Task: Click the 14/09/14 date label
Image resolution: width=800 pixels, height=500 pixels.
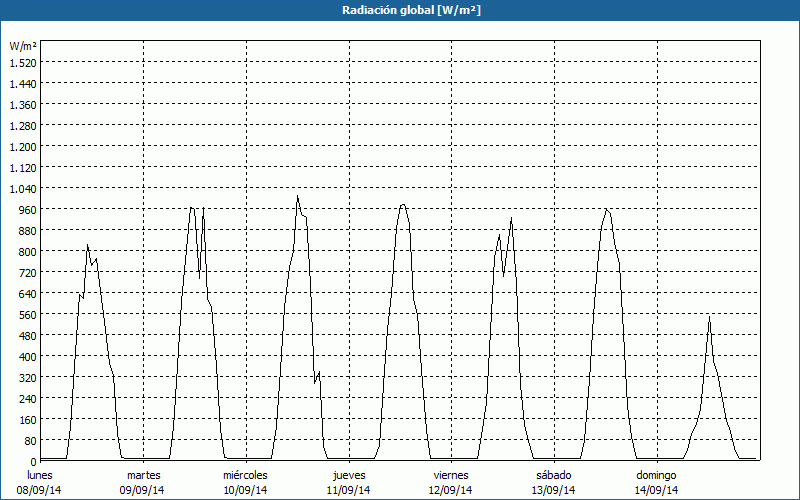Action: [x=656, y=490]
